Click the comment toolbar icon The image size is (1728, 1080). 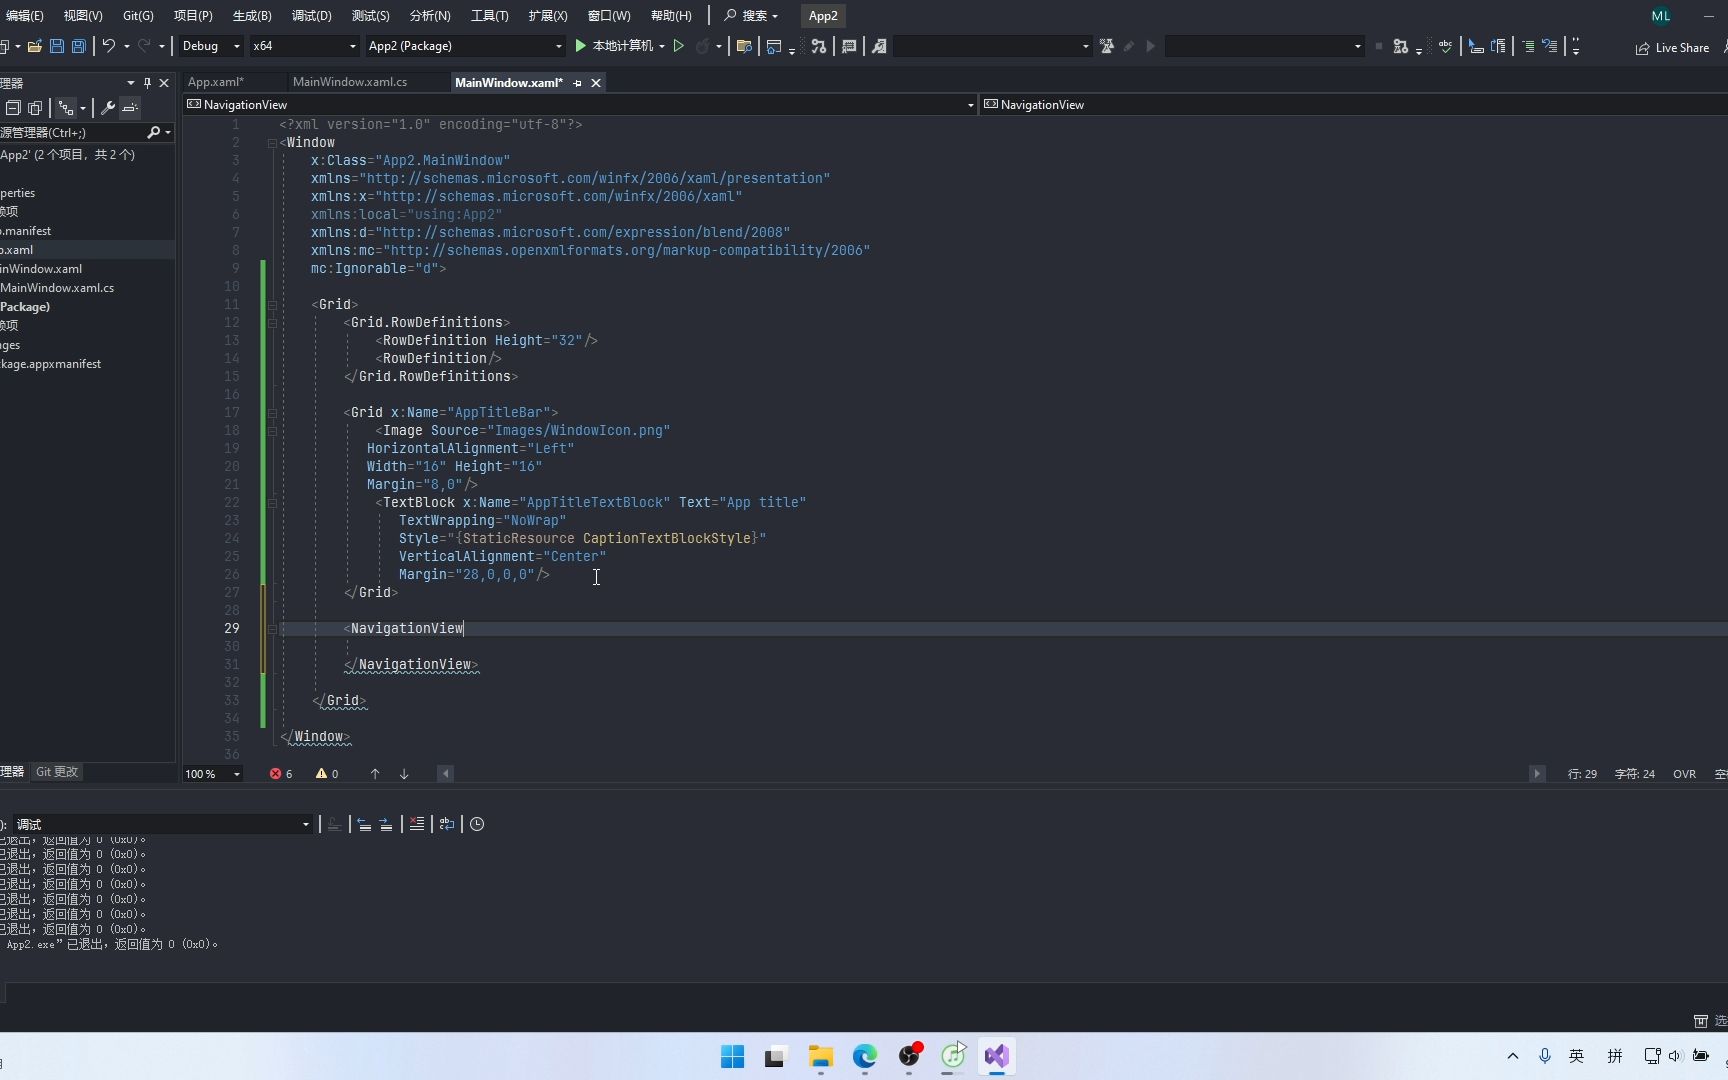click(849, 46)
